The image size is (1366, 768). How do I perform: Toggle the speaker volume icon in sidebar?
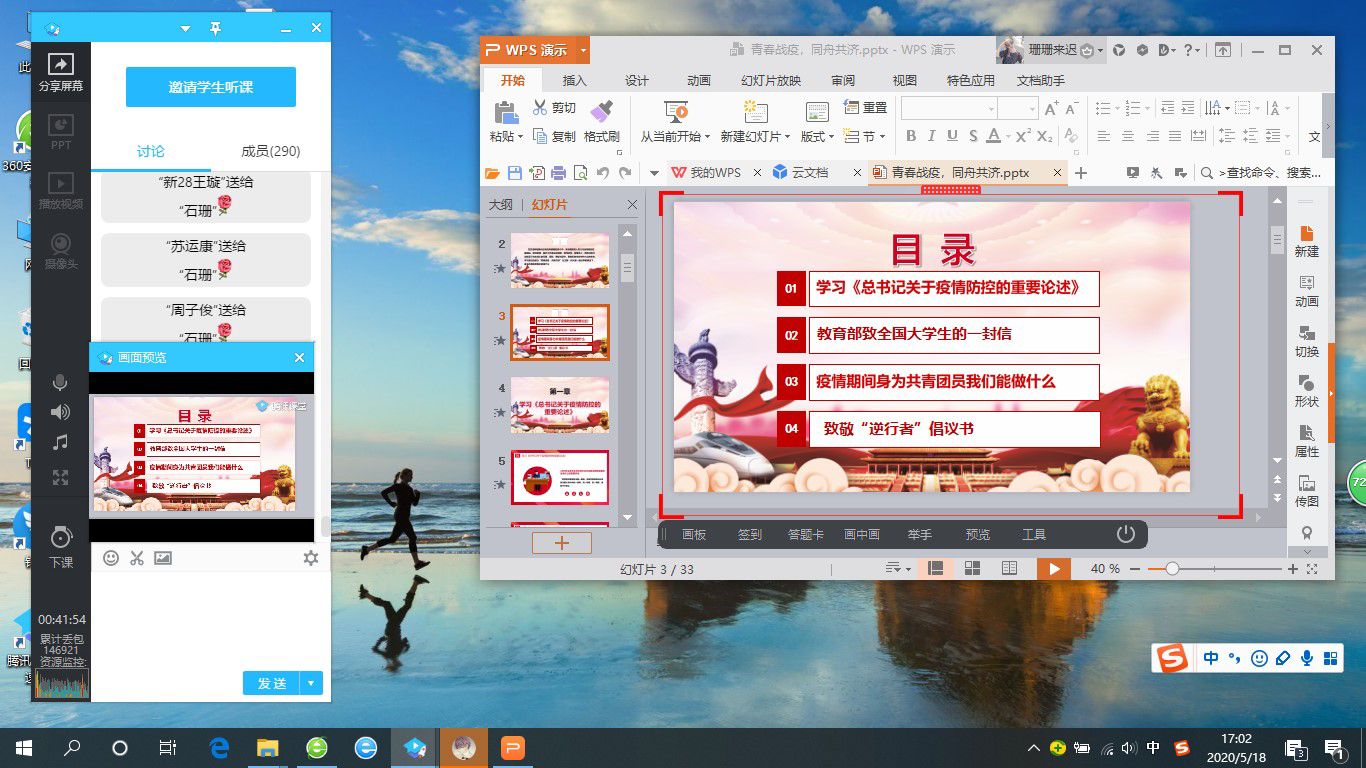coord(61,412)
